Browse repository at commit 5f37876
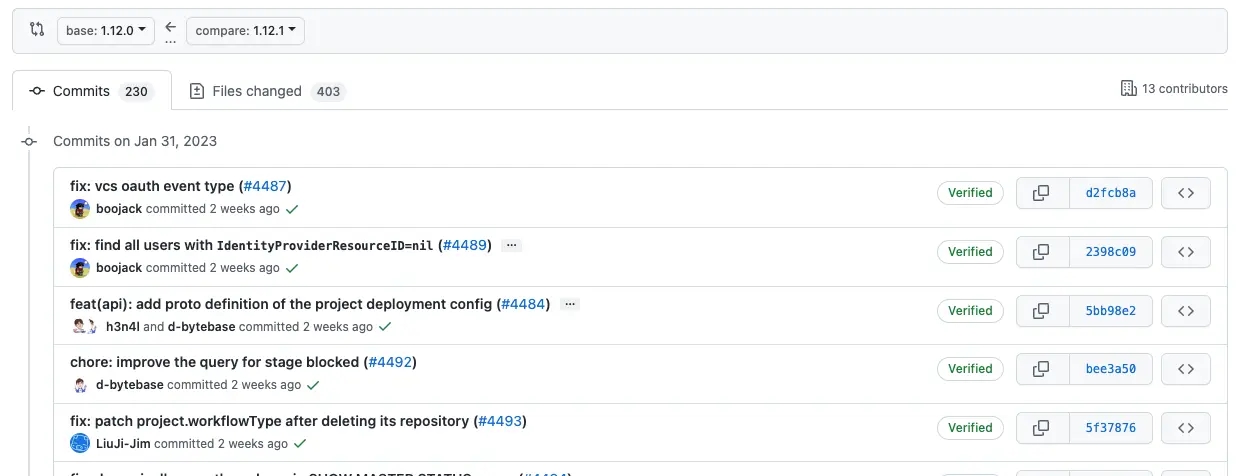Image resolution: width=1242 pixels, height=476 pixels. tap(1186, 428)
